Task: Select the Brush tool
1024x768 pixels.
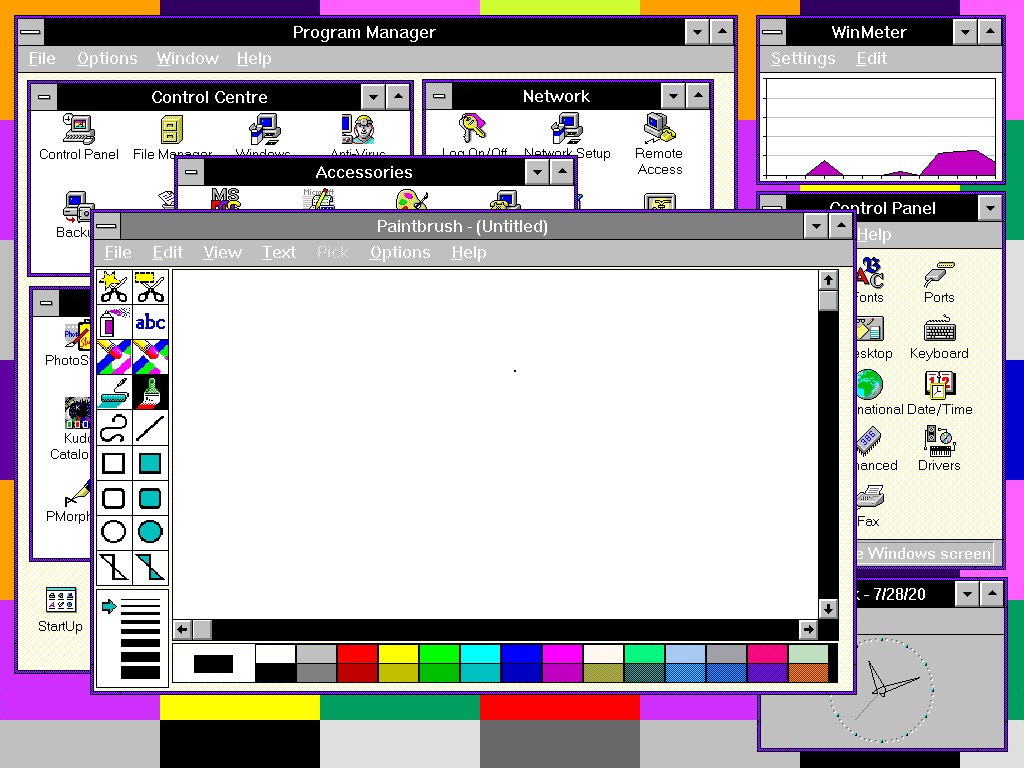Action: [150, 390]
